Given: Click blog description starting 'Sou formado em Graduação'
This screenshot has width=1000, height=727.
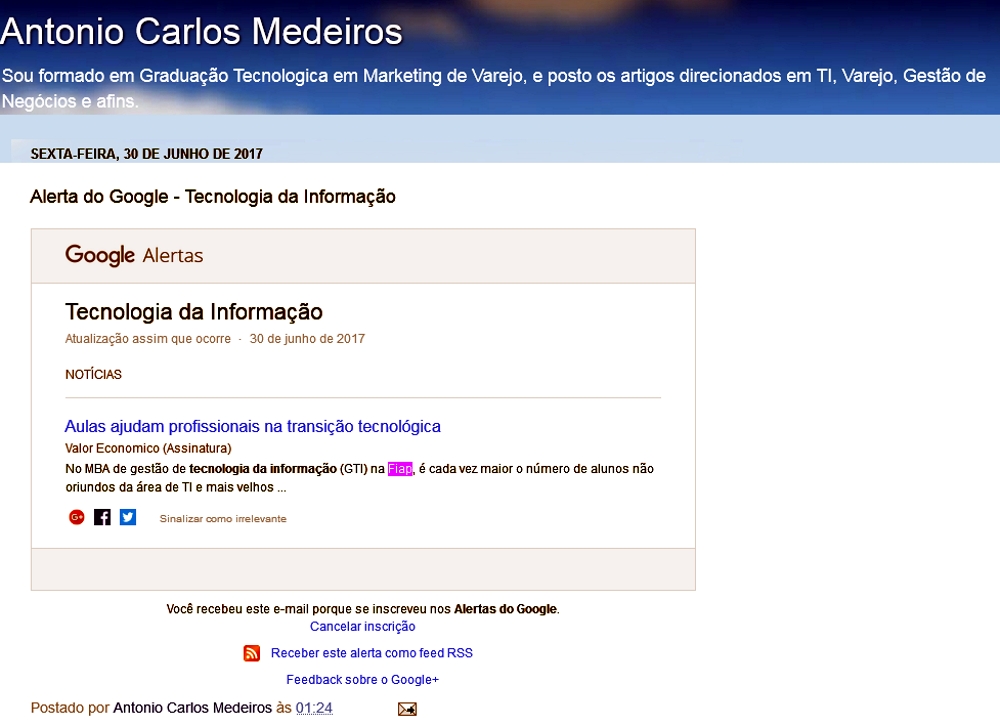Looking at the screenshot, I should tap(494, 88).
